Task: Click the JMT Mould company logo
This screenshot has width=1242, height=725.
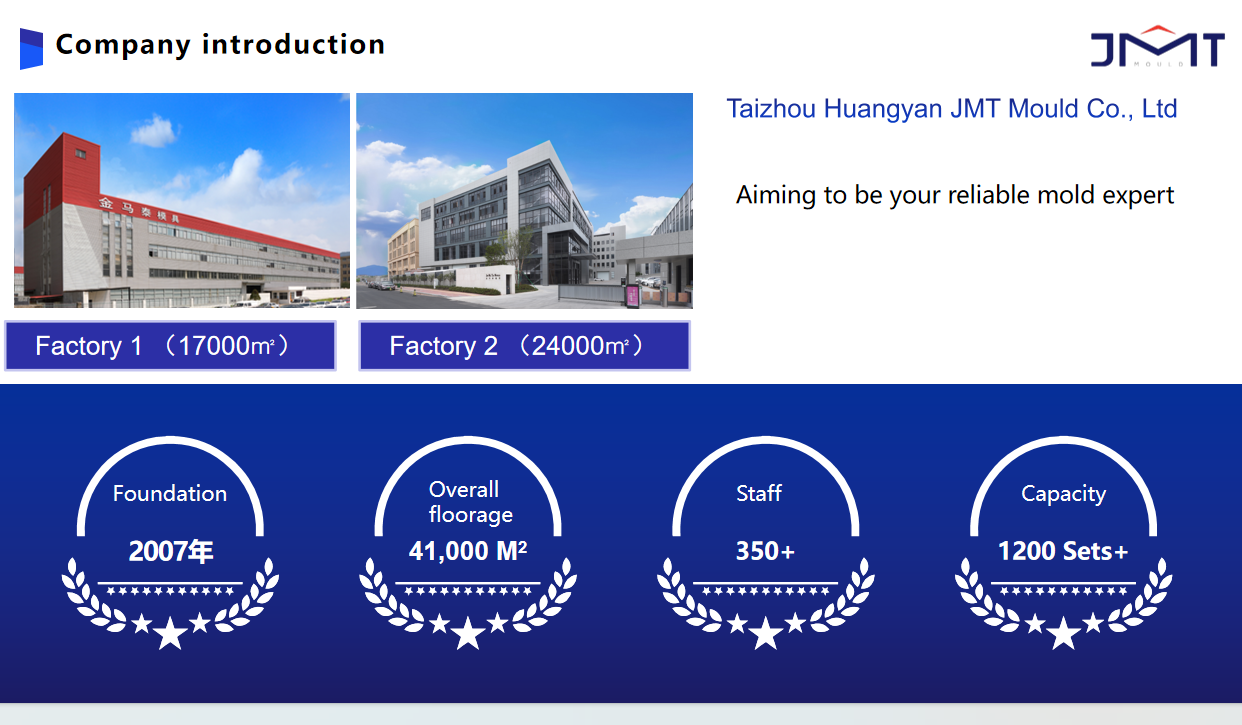Action: (1157, 45)
